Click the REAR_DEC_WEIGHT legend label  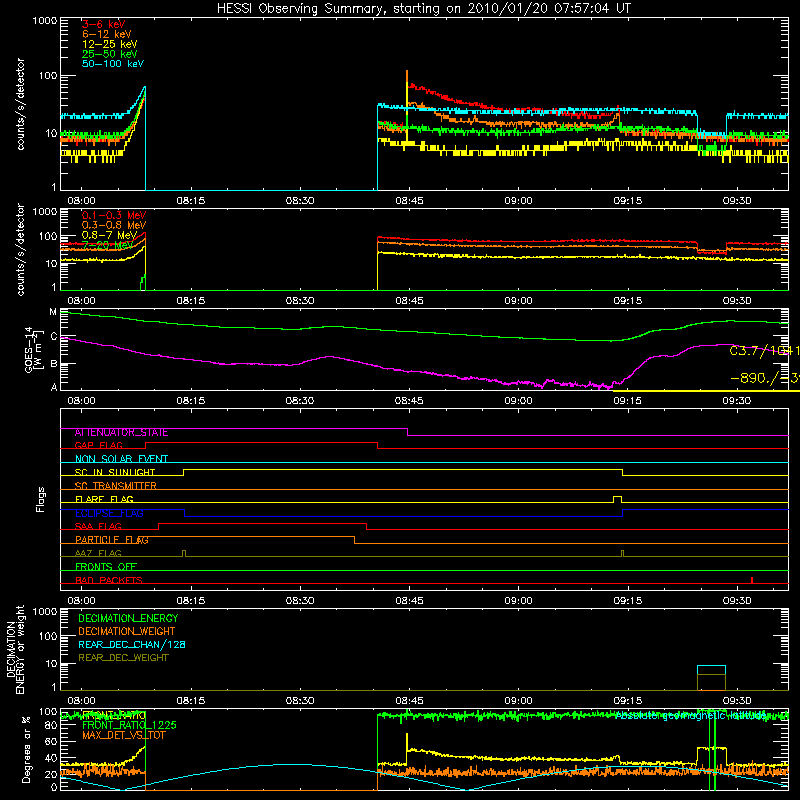[x=123, y=658]
